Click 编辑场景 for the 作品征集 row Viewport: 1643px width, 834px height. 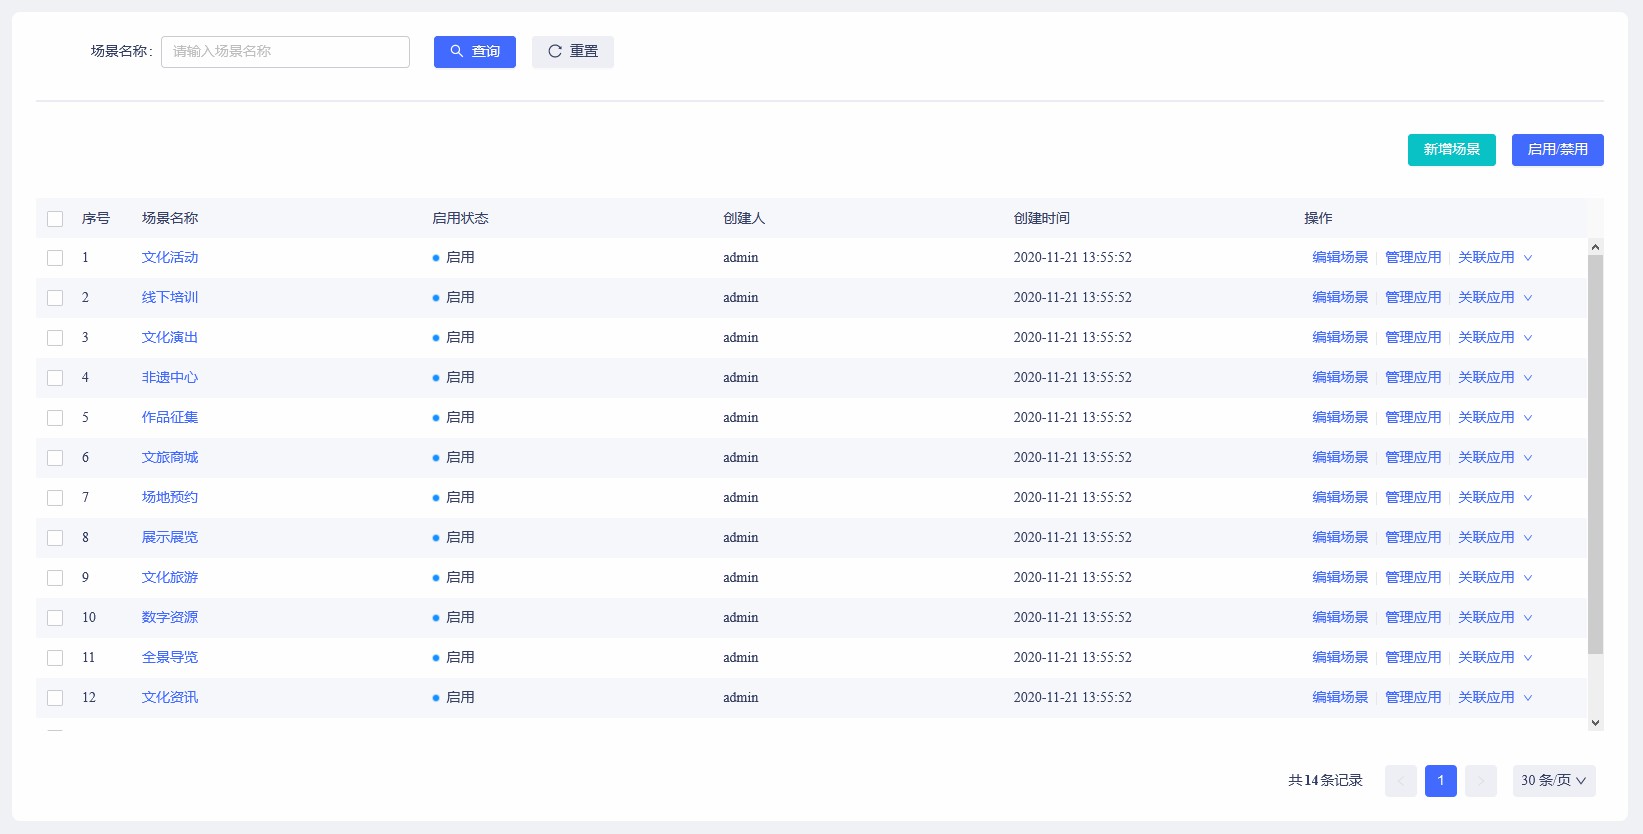(1340, 417)
